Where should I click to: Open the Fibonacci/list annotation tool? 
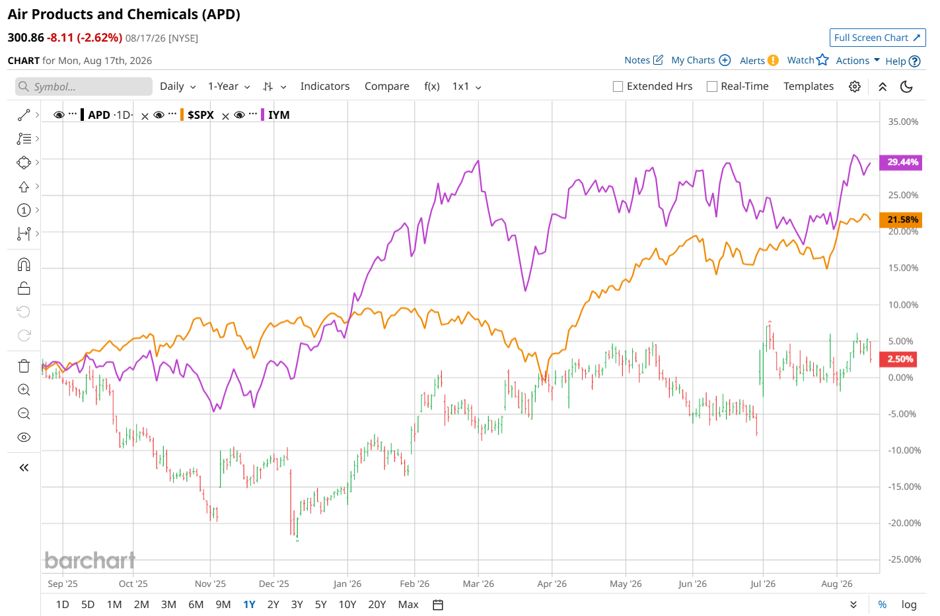pyautogui.click(x=23, y=138)
